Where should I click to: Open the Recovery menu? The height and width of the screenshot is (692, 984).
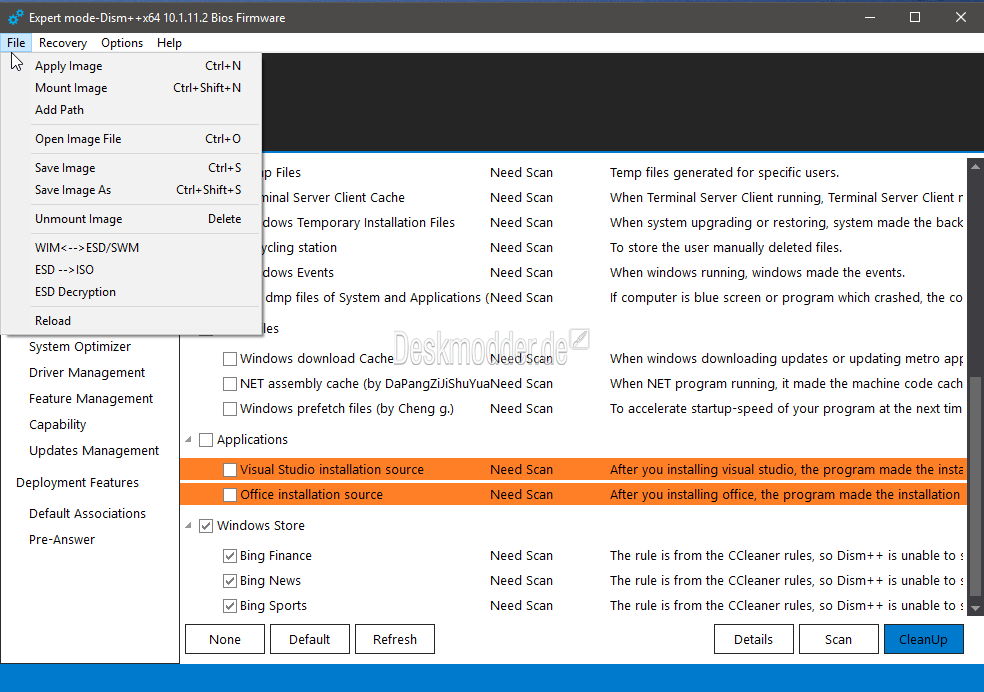tap(63, 43)
